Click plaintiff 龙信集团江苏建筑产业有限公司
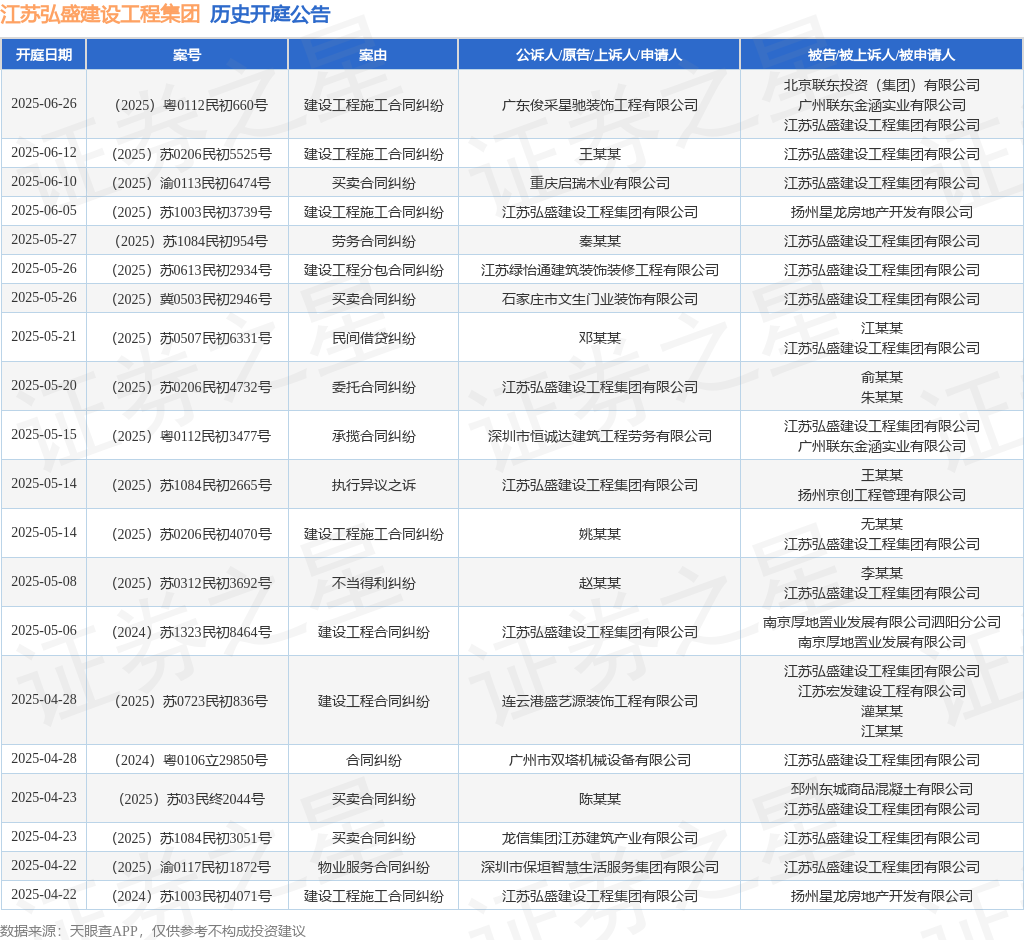This screenshot has height=940, width=1024. [x=600, y=838]
